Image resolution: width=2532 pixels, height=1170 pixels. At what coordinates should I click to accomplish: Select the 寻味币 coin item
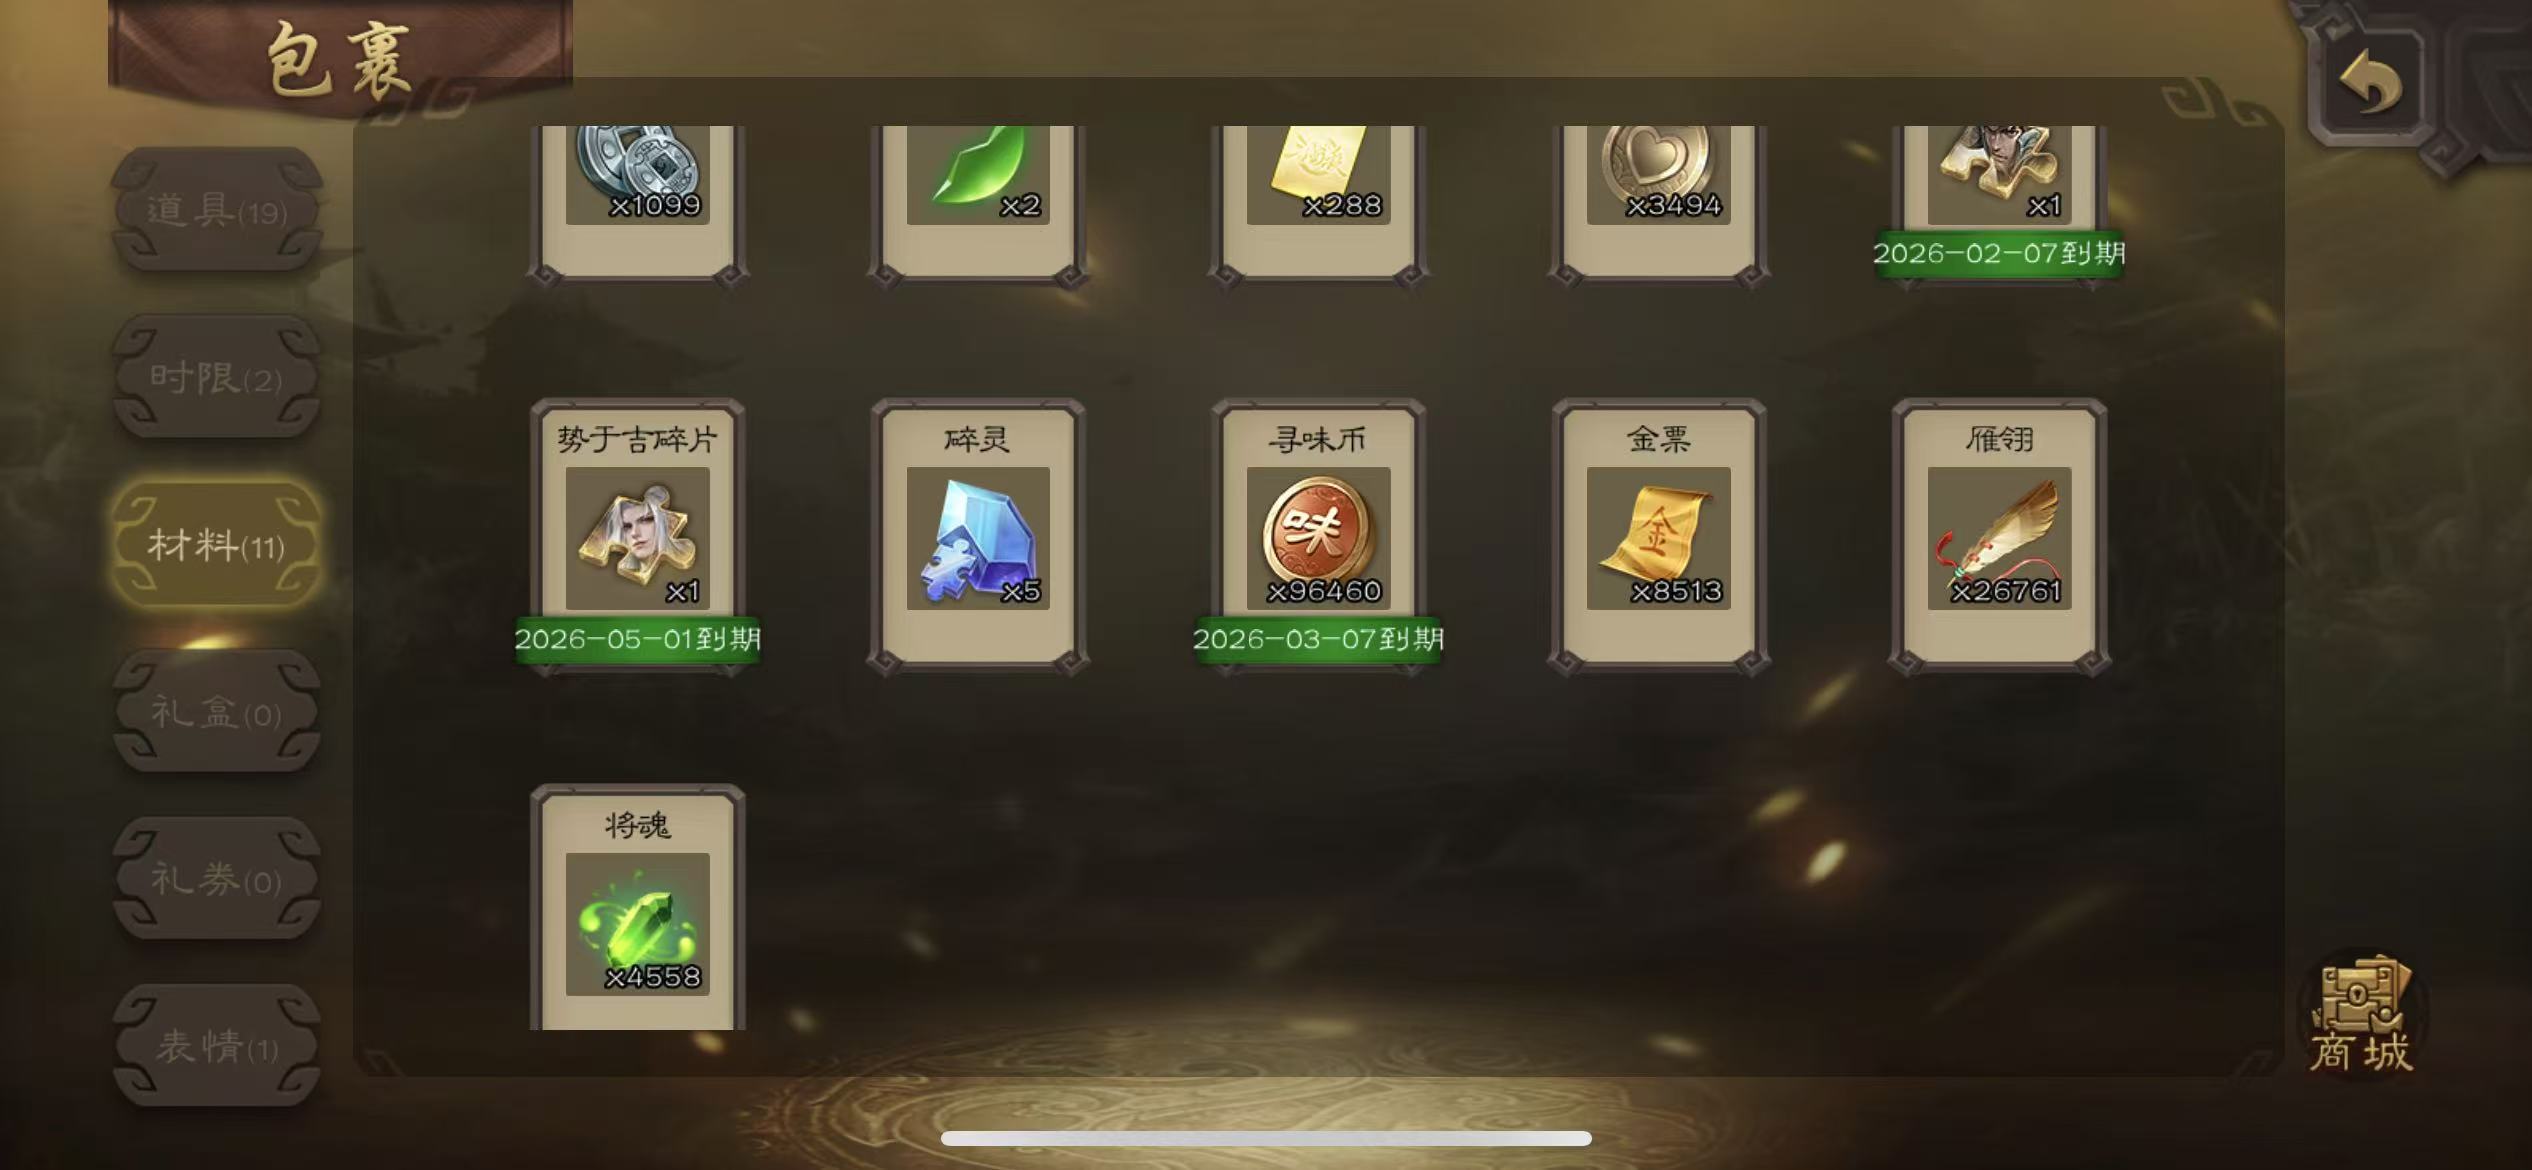click(1318, 537)
